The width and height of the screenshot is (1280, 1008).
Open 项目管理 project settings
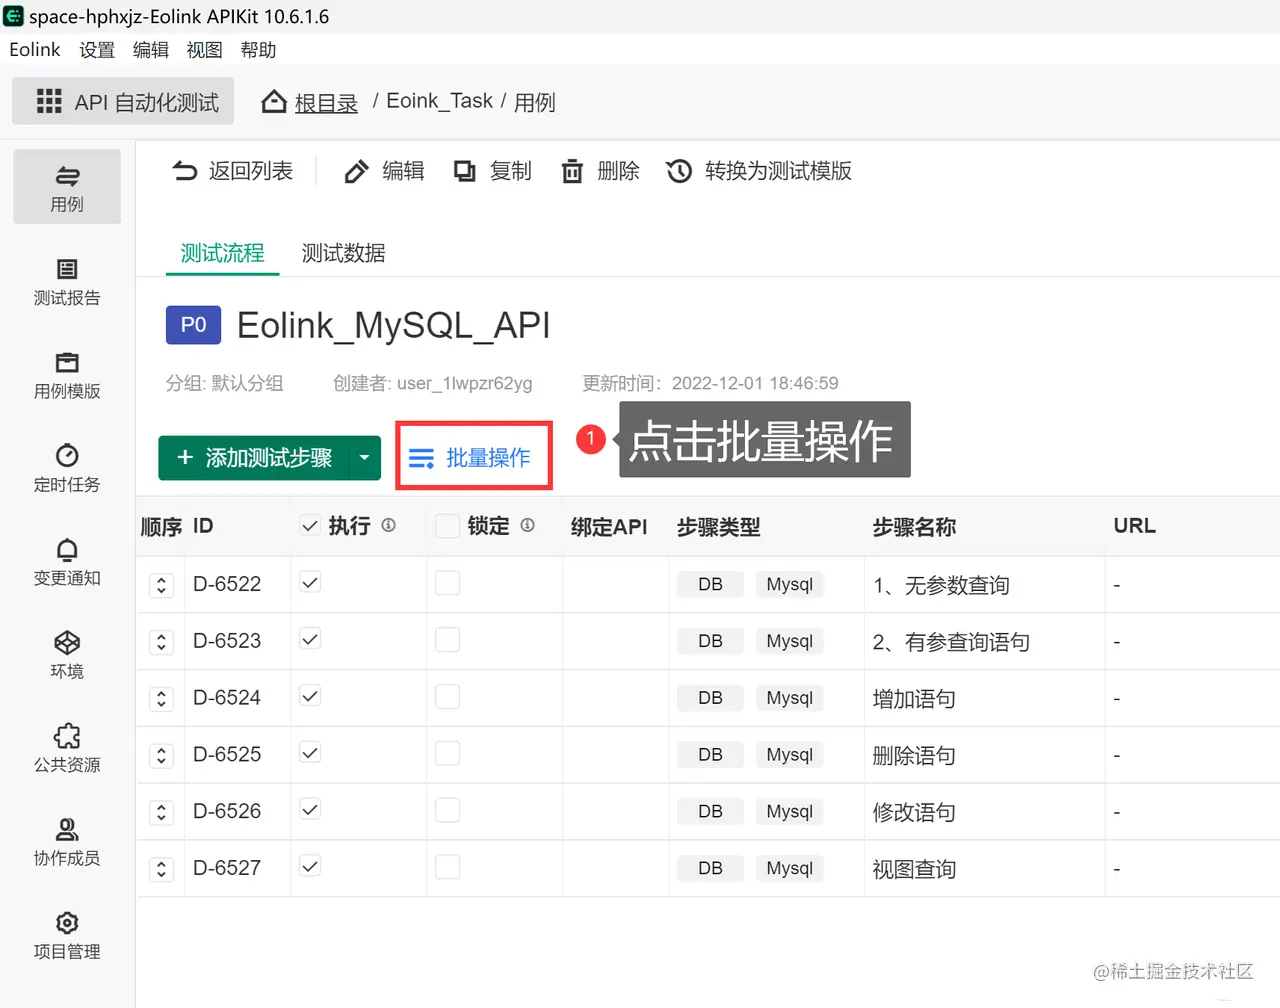[67, 935]
